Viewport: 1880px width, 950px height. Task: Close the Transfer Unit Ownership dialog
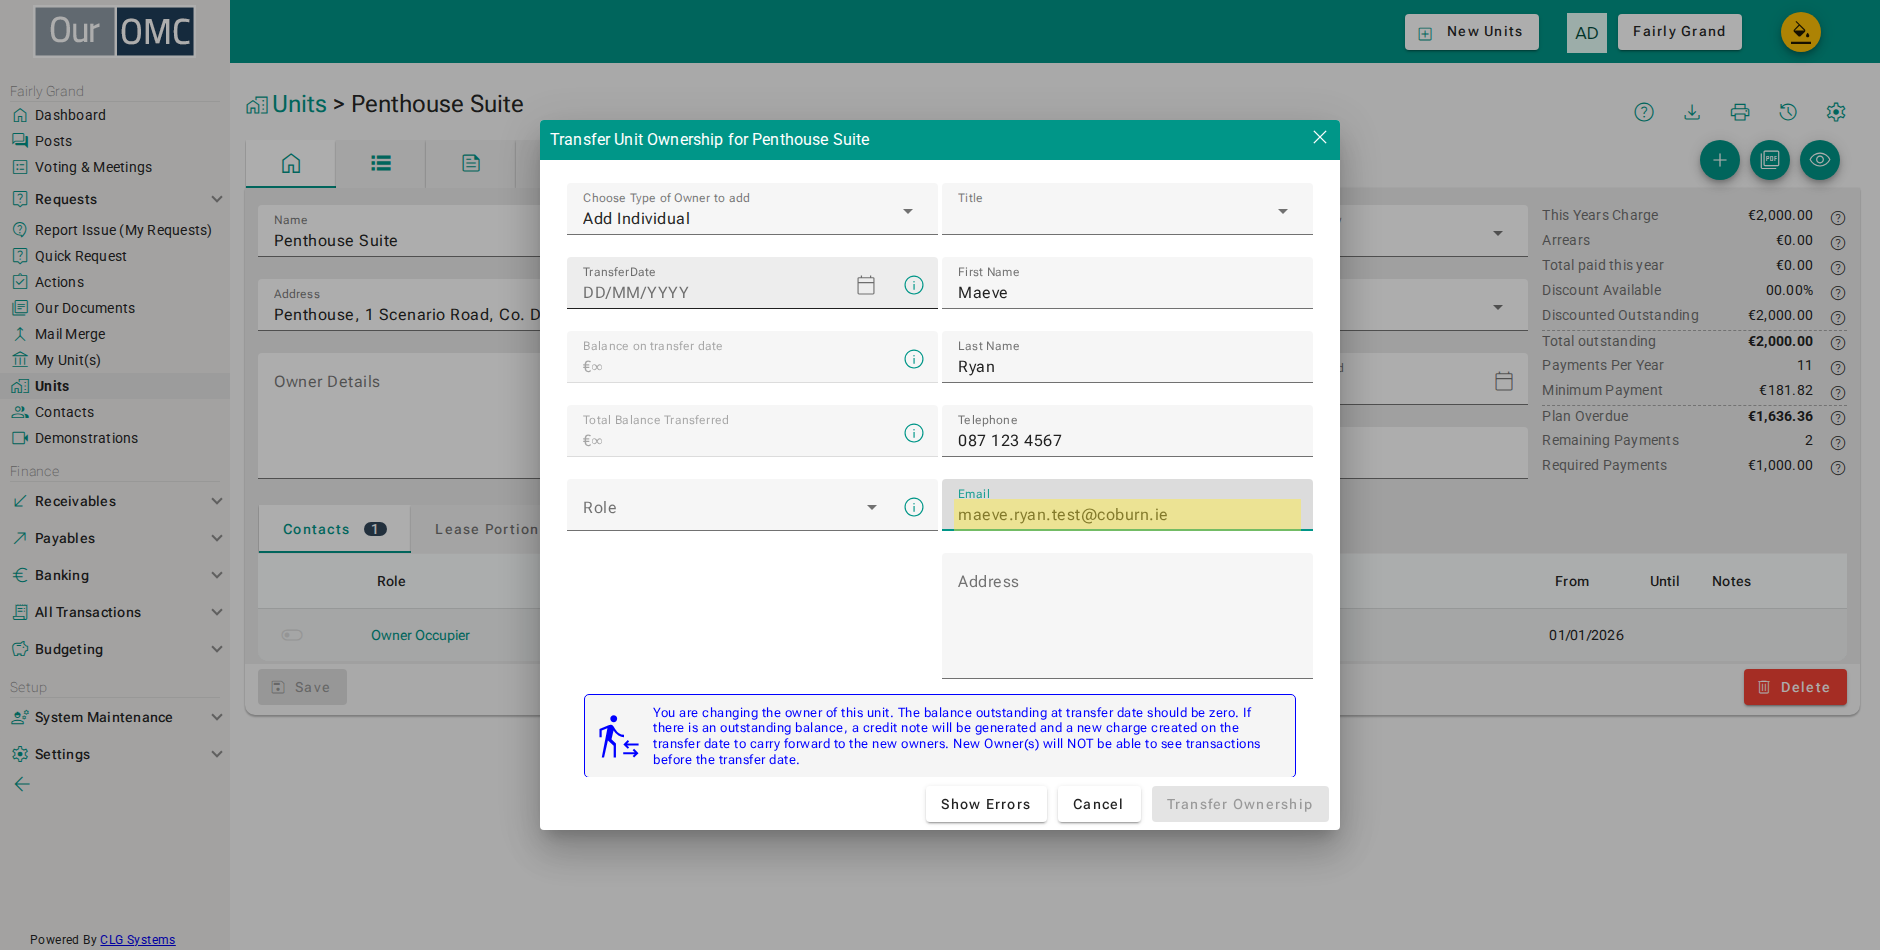point(1320,137)
